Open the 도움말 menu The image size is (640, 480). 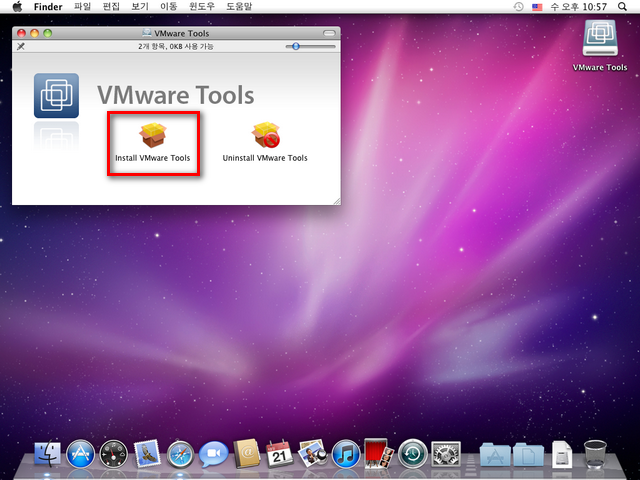(x=239, y=7)
